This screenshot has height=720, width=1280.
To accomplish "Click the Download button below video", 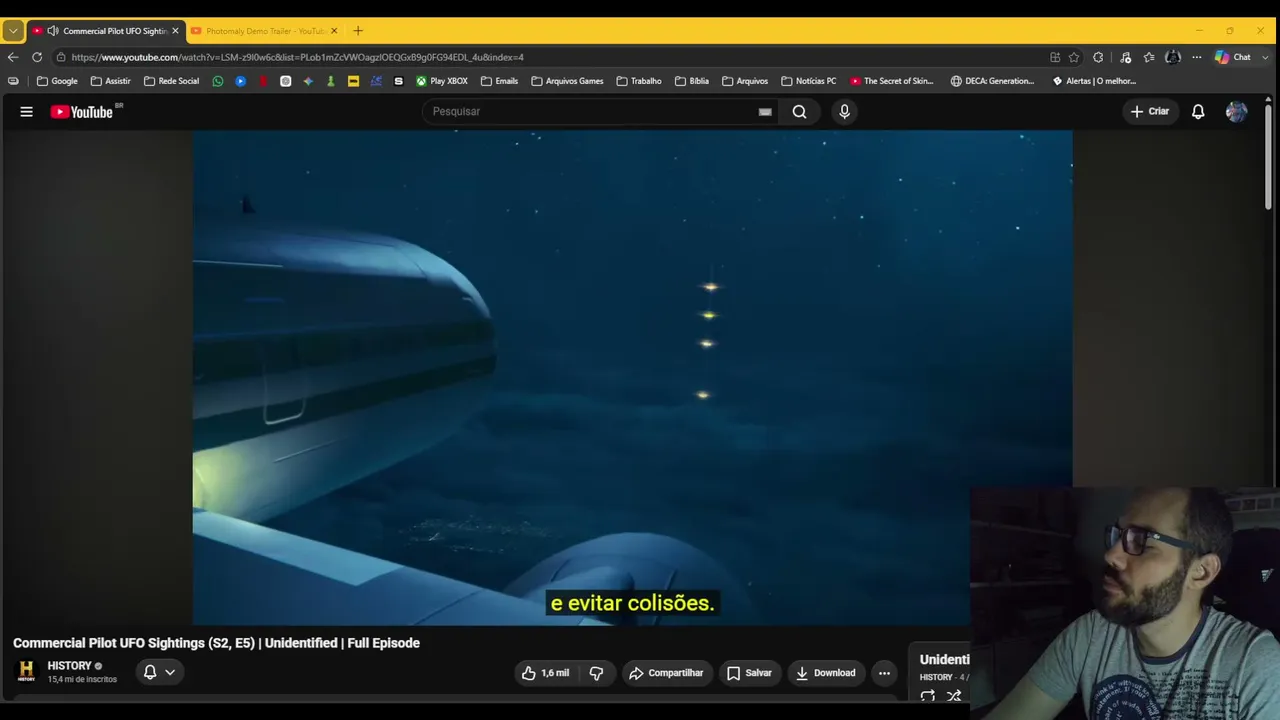I will tap(826, 673).
